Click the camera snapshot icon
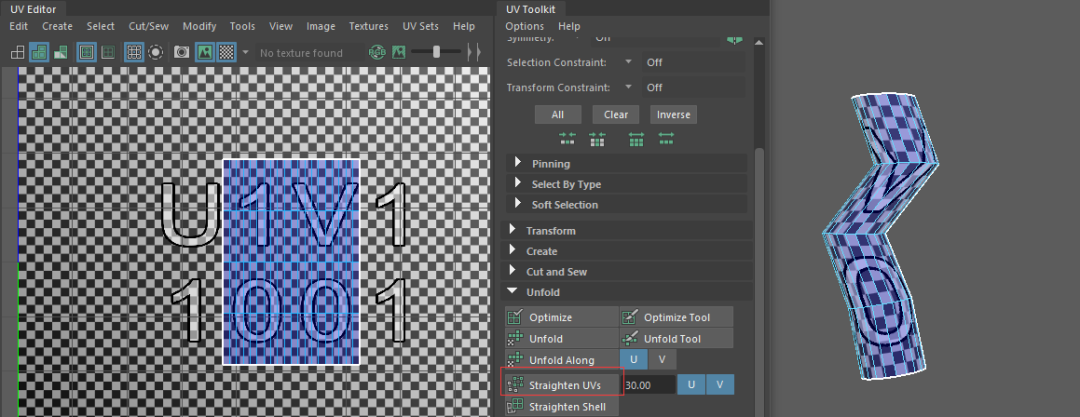The image size is (1080, 417). point(181,52)
